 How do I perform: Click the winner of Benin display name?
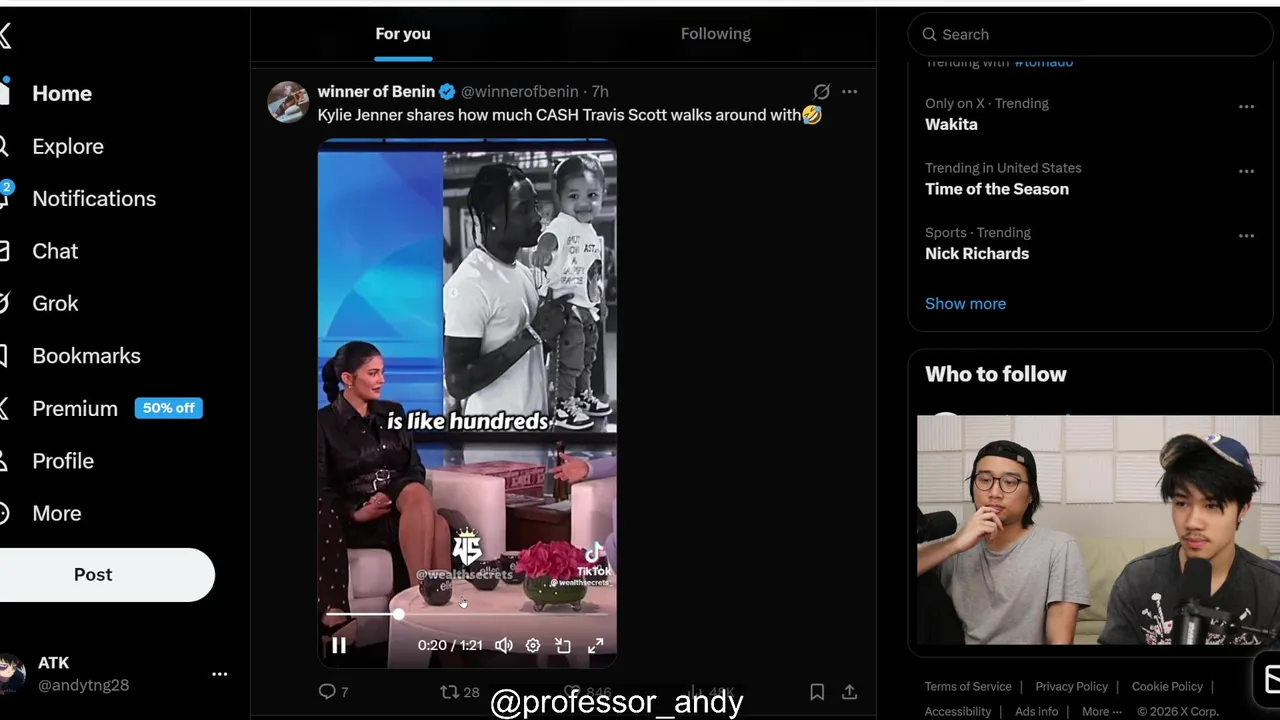(376, 91)
